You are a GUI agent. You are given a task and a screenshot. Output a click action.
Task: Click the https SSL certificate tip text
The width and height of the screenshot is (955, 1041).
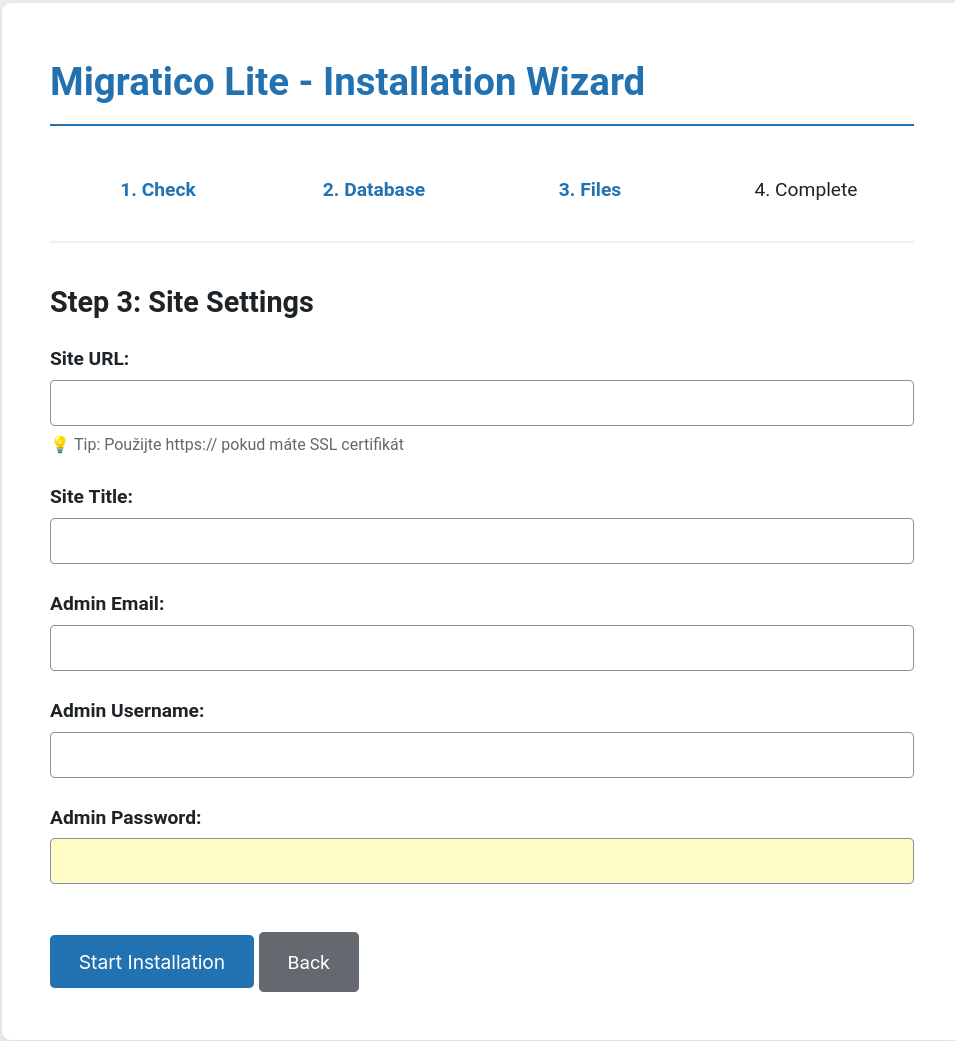coord(239,444)
